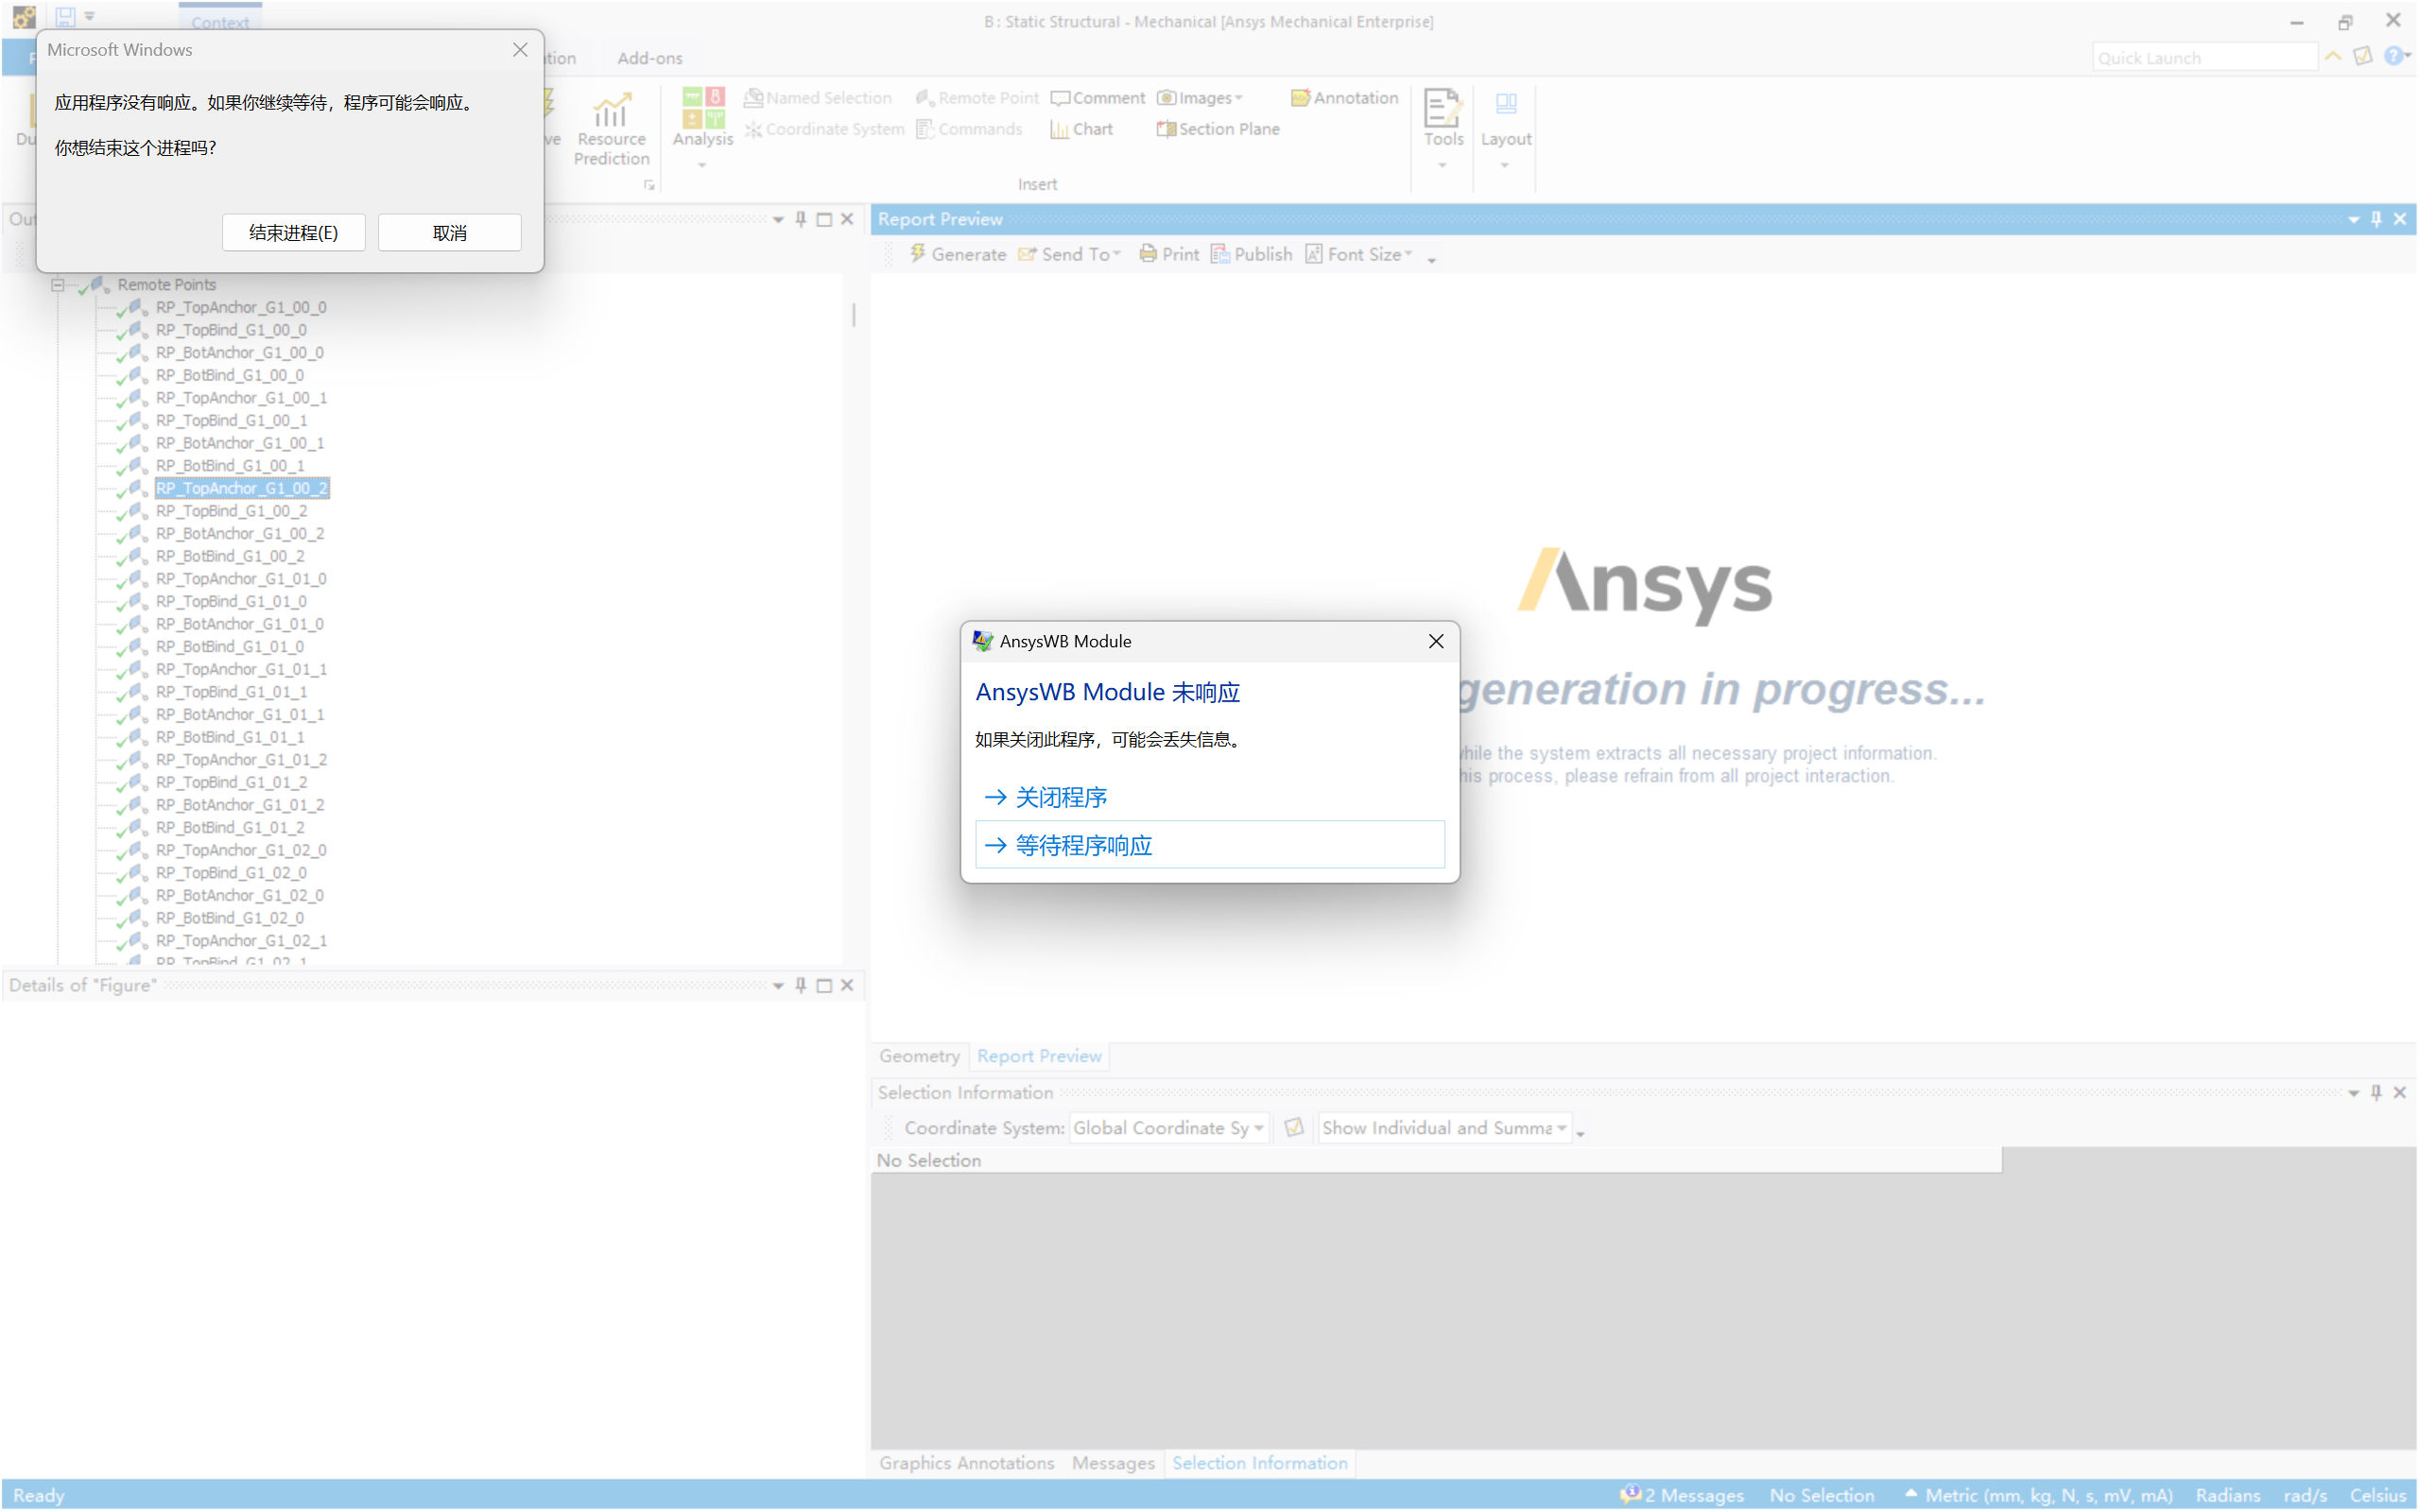The width and height of the screenshot is (2420, 1512).
Task: Insert a Named Selection
Action: point(818,98)
